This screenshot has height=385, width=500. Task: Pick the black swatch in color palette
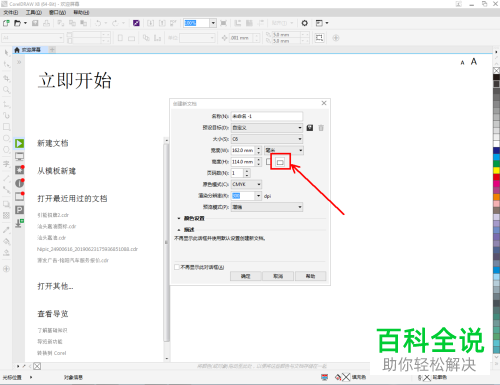496,77
